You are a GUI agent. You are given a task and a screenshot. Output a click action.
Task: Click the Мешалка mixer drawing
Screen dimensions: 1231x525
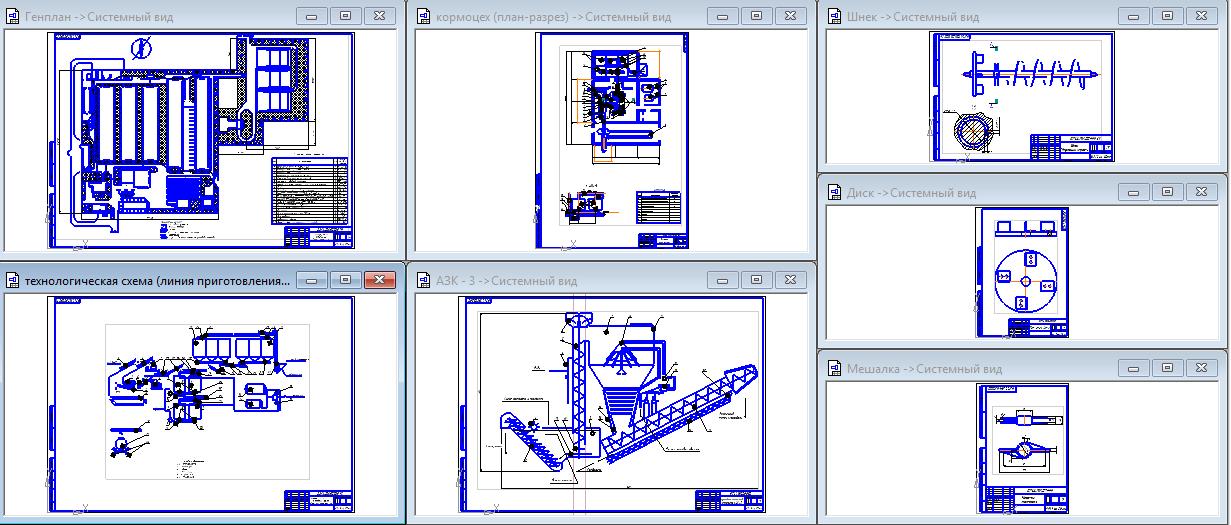(1023, 448)
